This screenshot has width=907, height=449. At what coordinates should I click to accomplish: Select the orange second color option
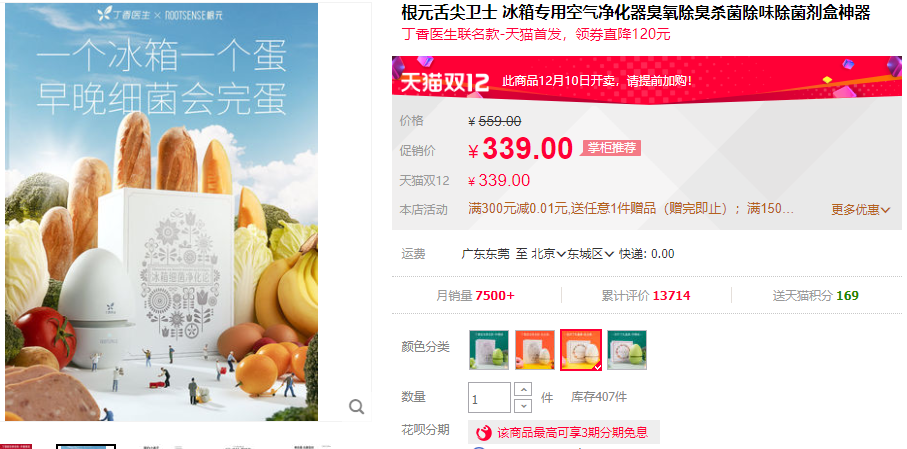click(x=535, y=349)
